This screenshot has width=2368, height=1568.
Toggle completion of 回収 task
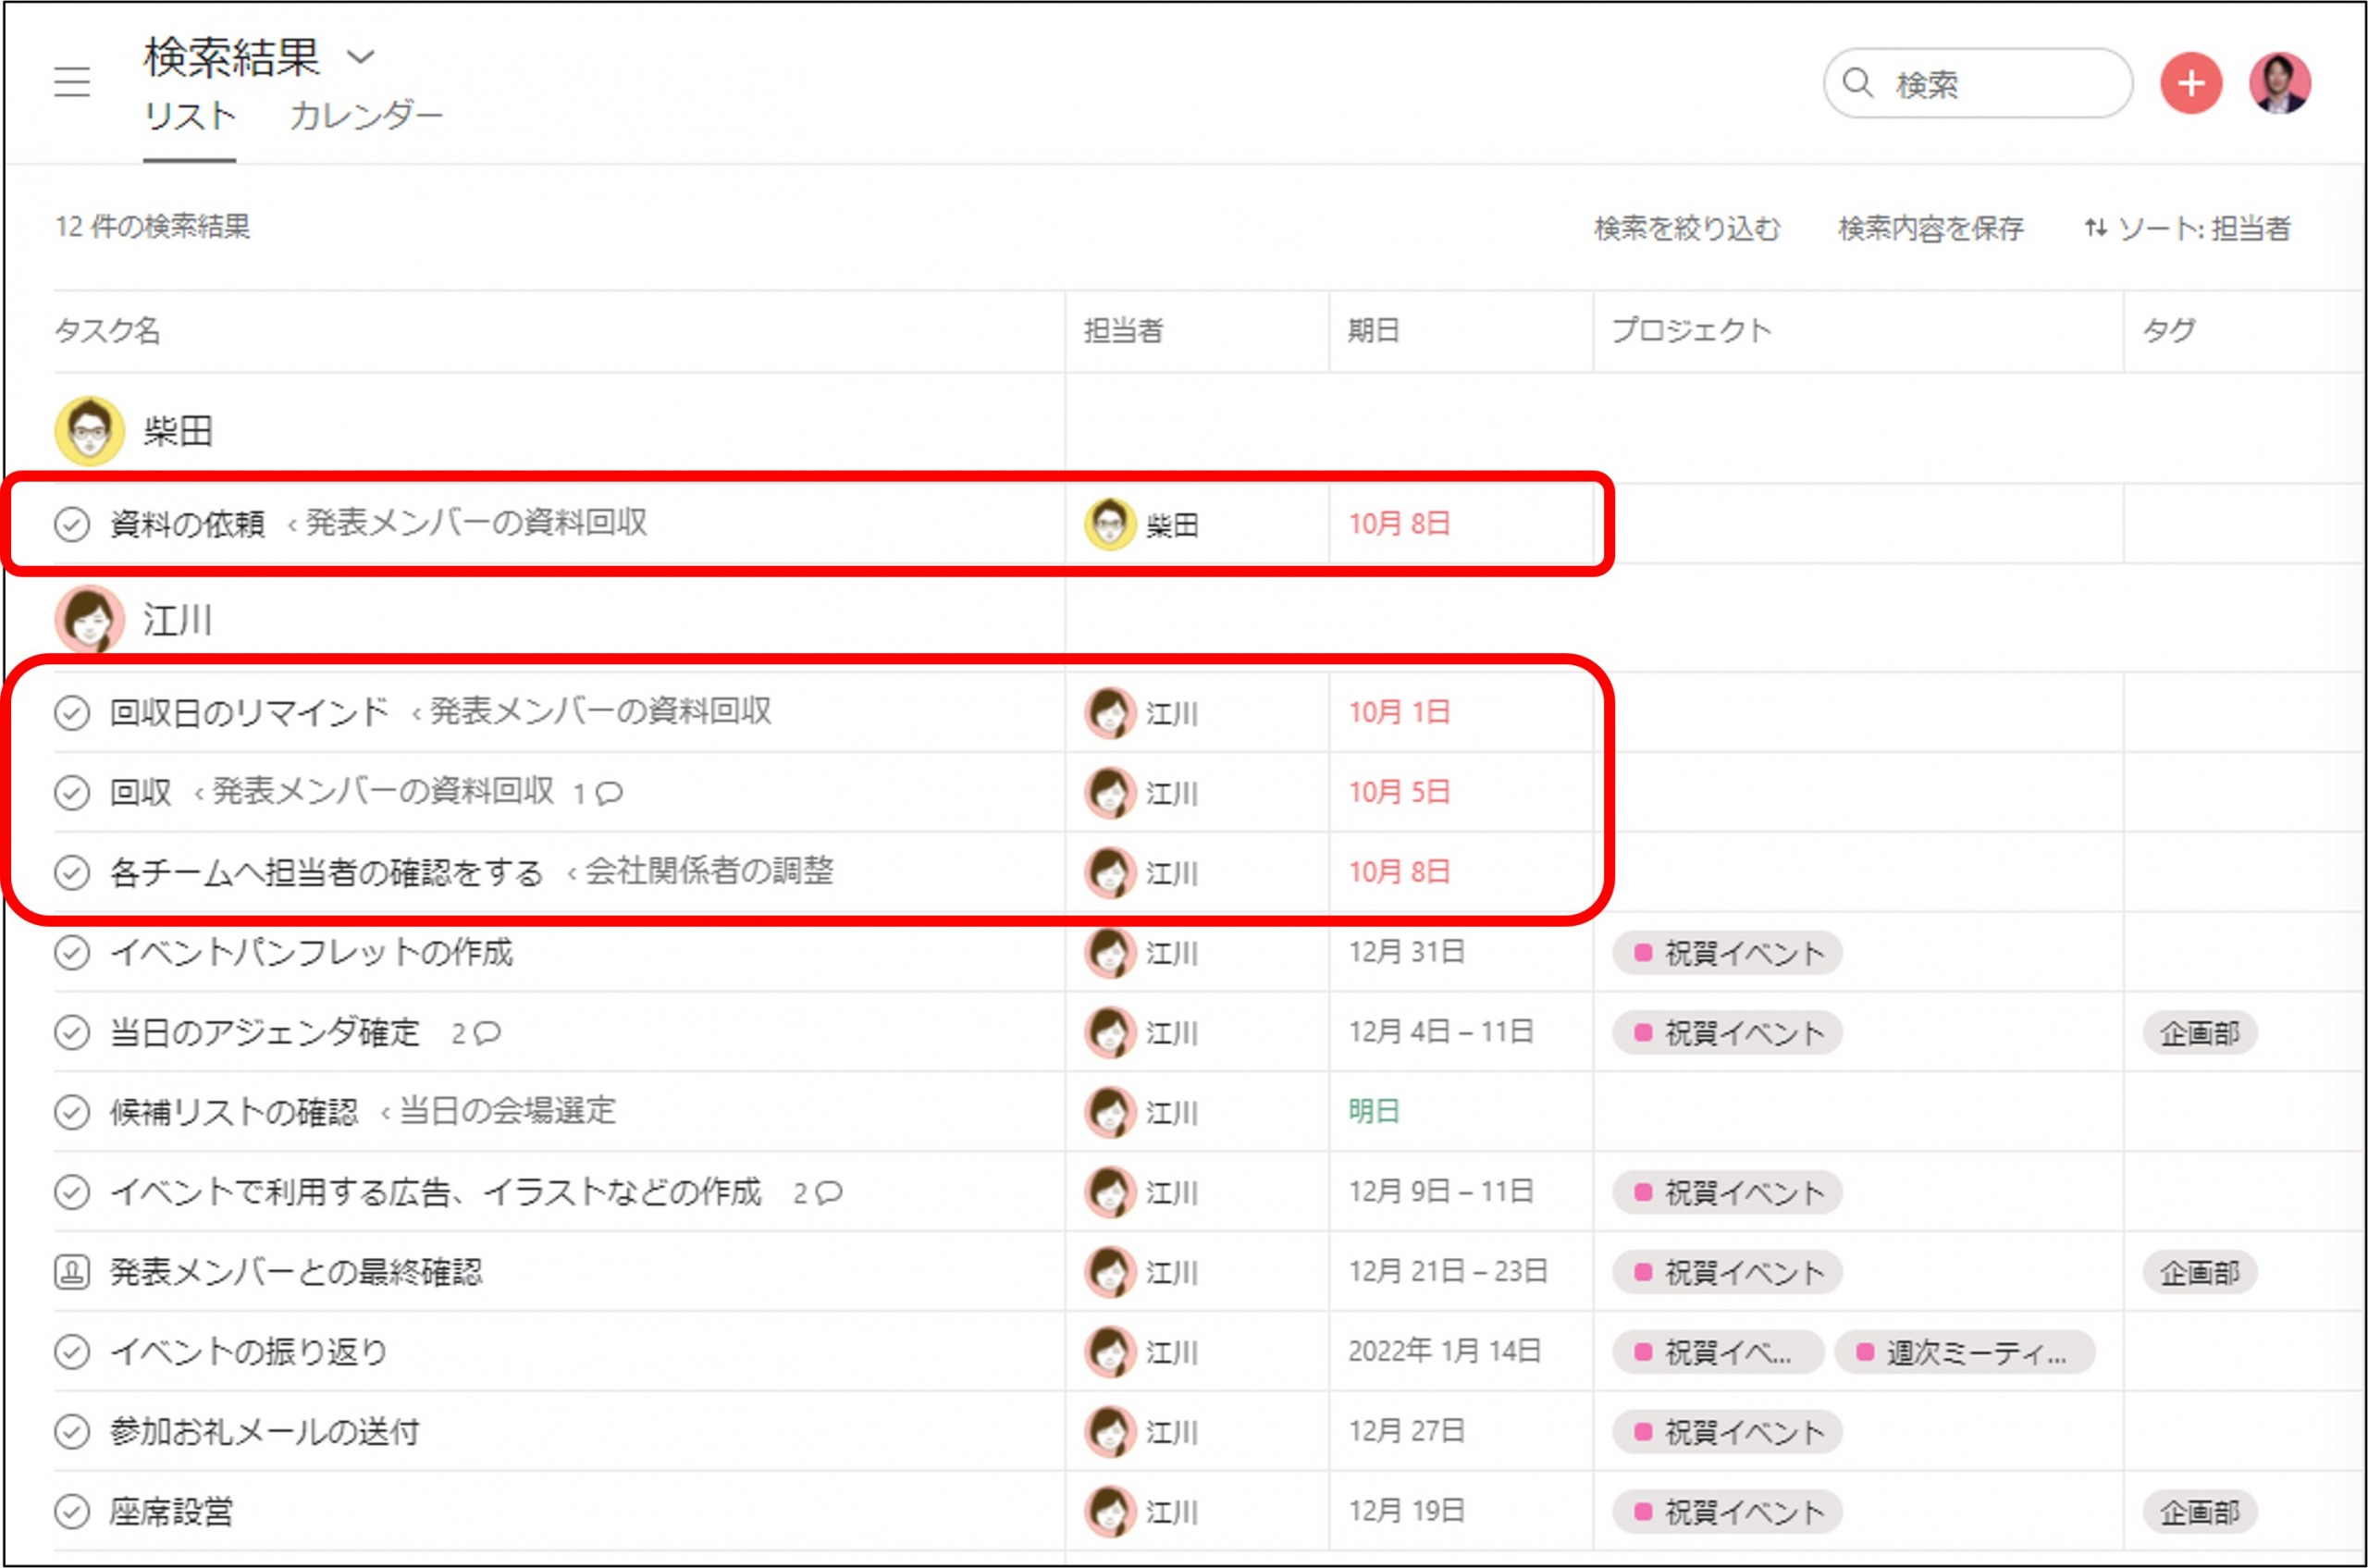72,792
